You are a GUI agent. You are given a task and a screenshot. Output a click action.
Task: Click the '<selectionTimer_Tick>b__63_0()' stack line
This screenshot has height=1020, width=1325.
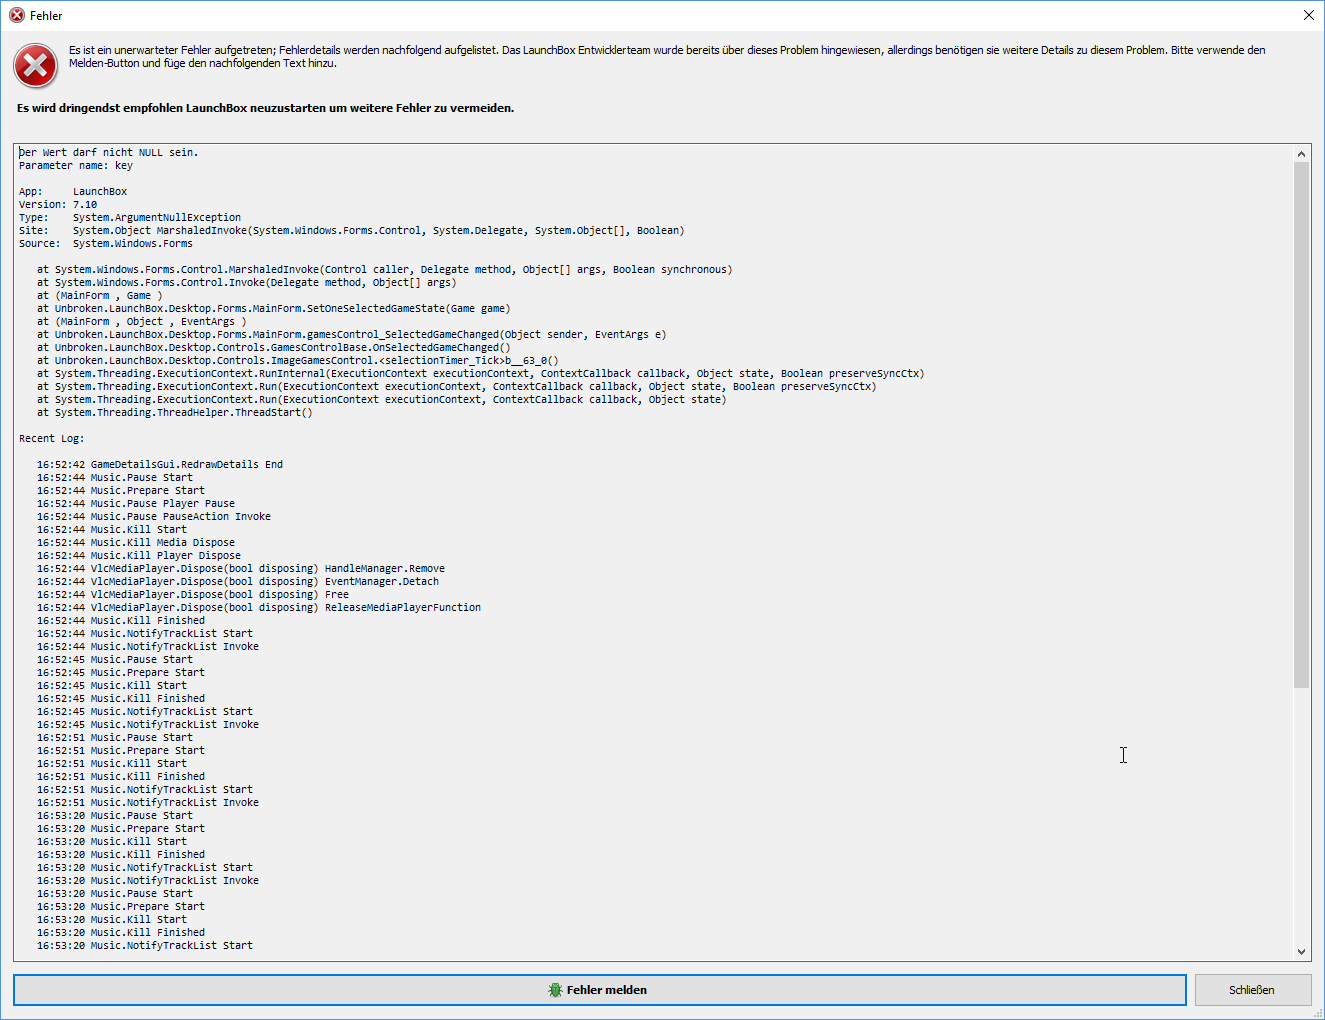[298, 361]
